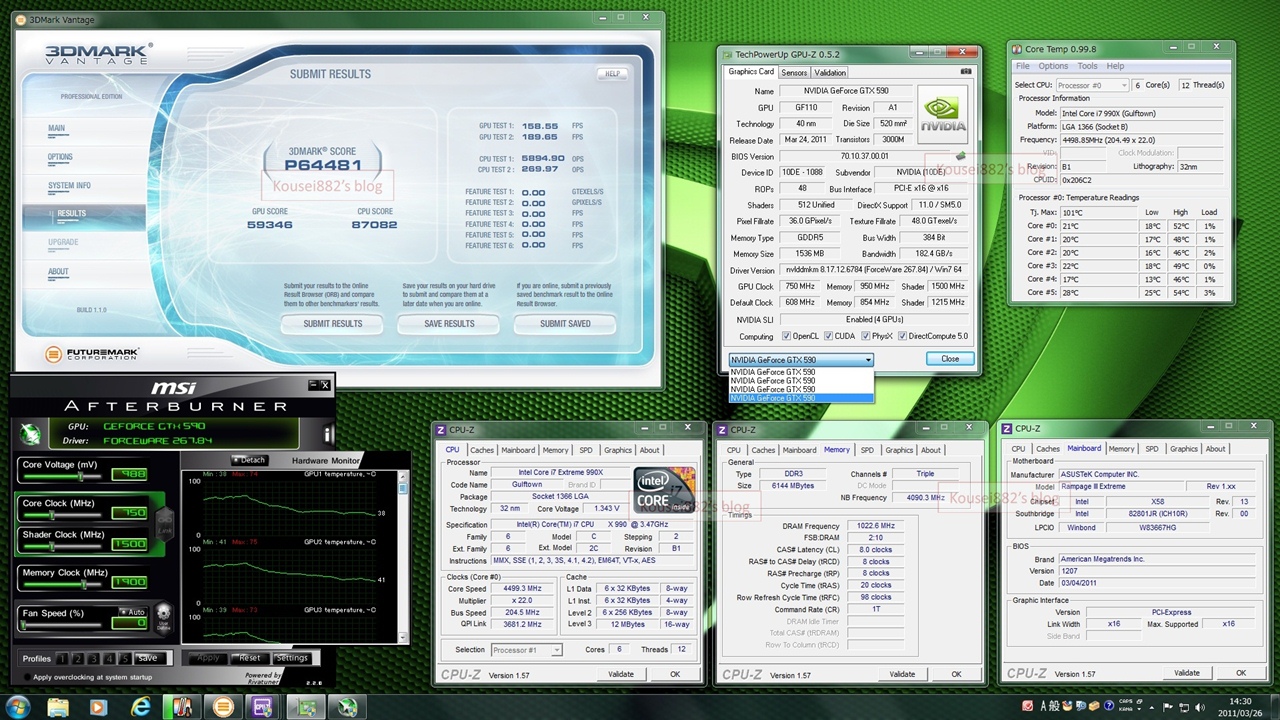Open the GPU selection dropdown in GPU-Z

(801, 359)
